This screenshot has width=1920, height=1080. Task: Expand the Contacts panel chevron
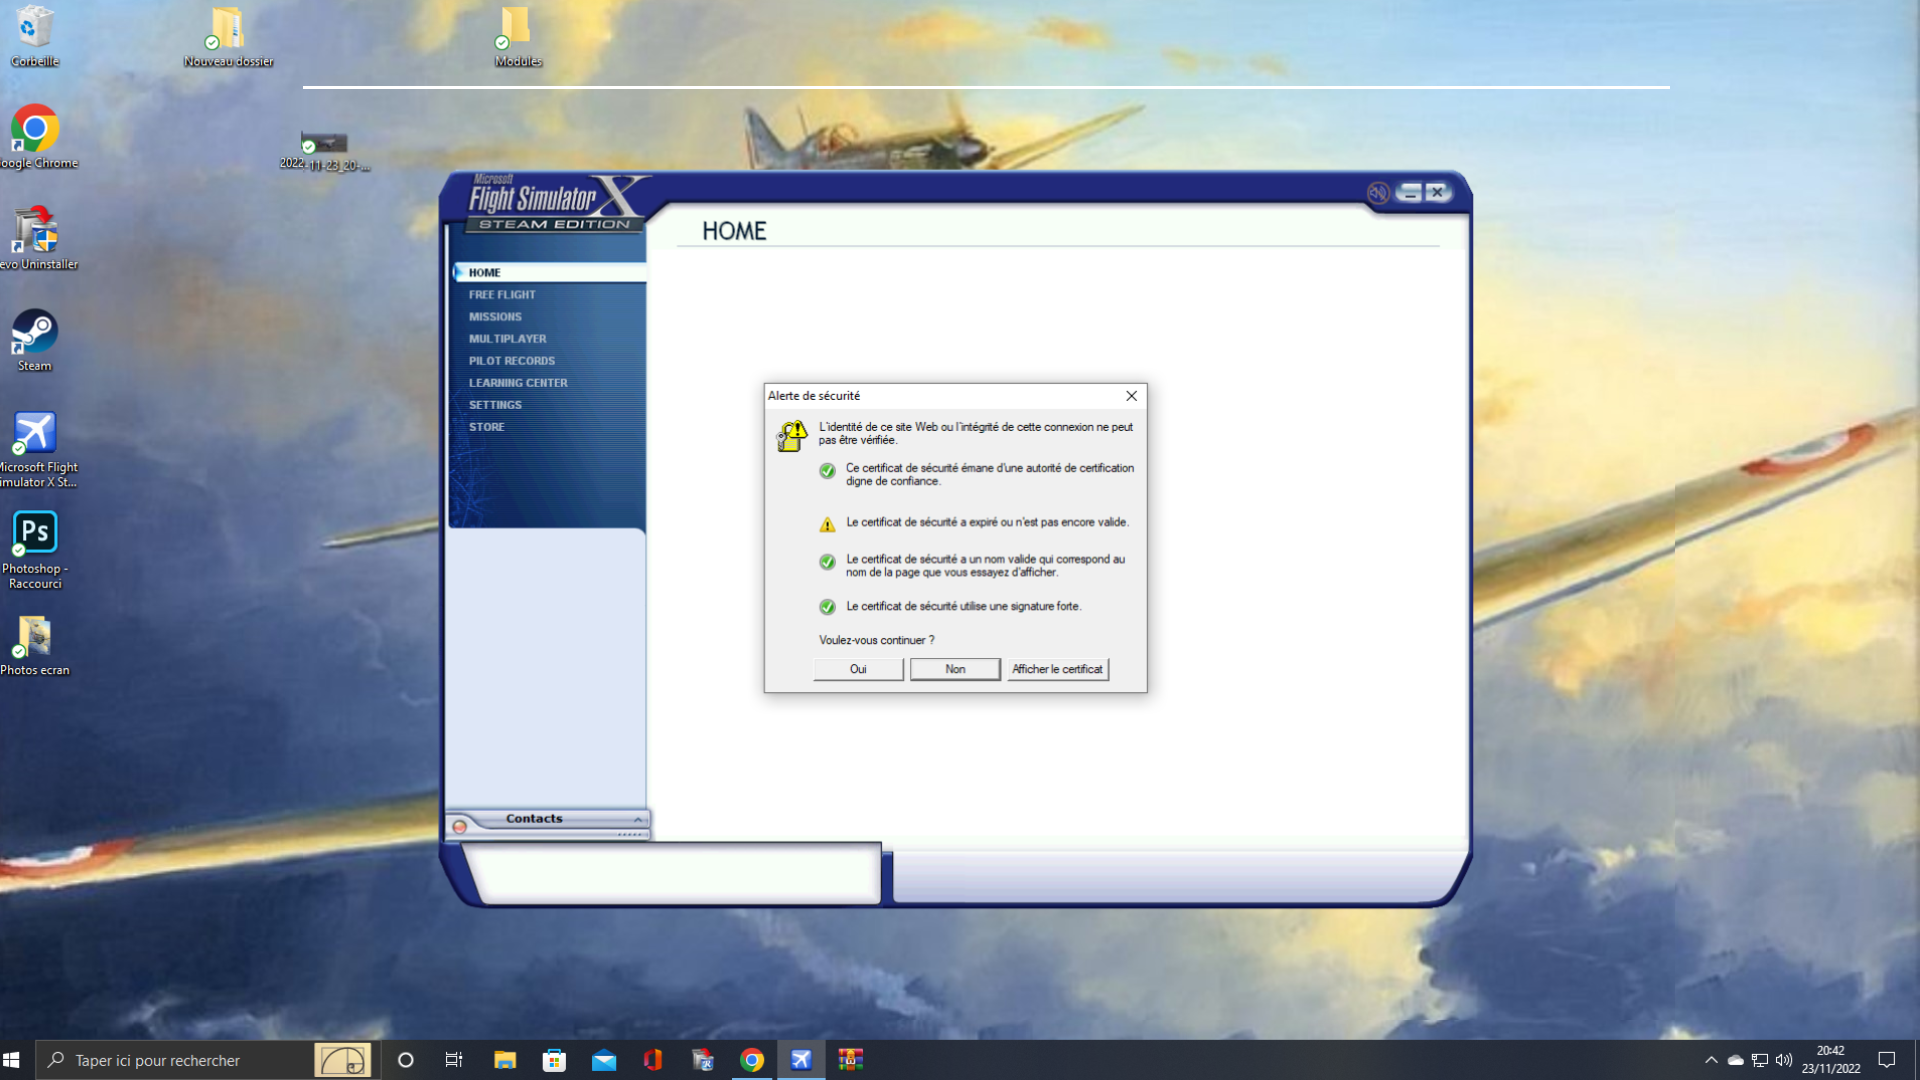tap(638, 819)
